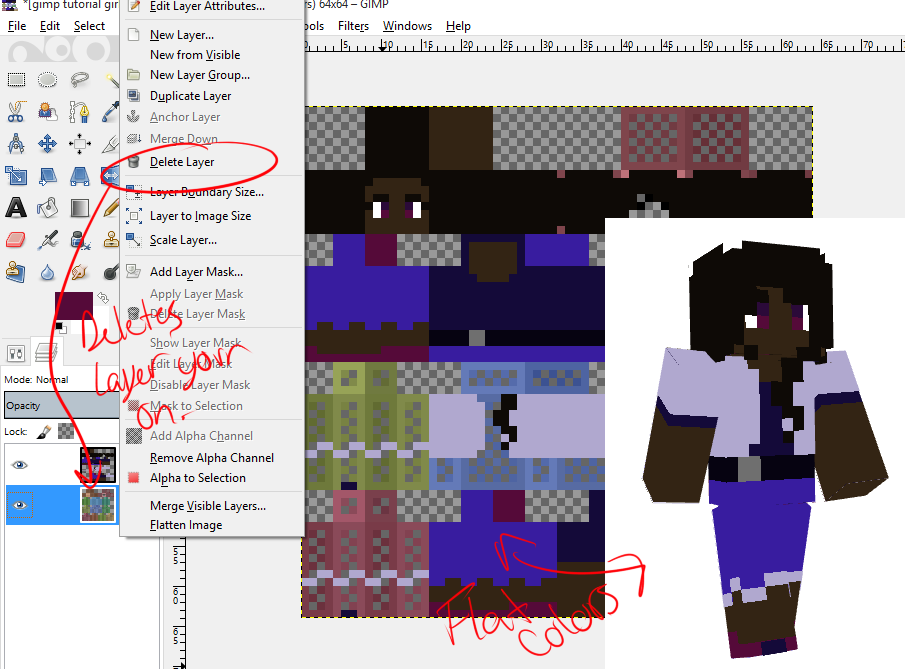Viewport: 905px width, 669px height.
Task: Open the File menu
Action: pos(17,26)
